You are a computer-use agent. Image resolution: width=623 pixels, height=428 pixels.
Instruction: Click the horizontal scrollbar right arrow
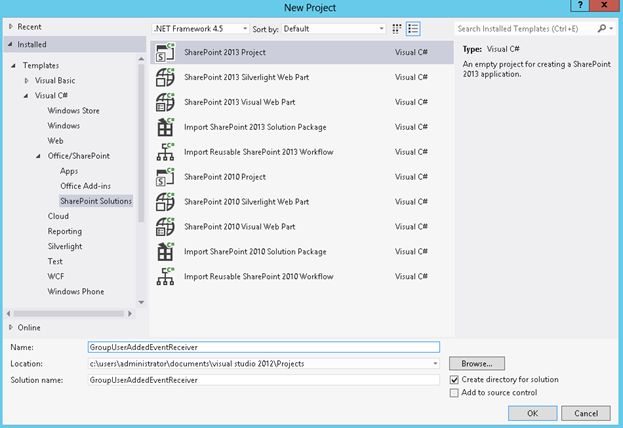(x=130, y=314)
